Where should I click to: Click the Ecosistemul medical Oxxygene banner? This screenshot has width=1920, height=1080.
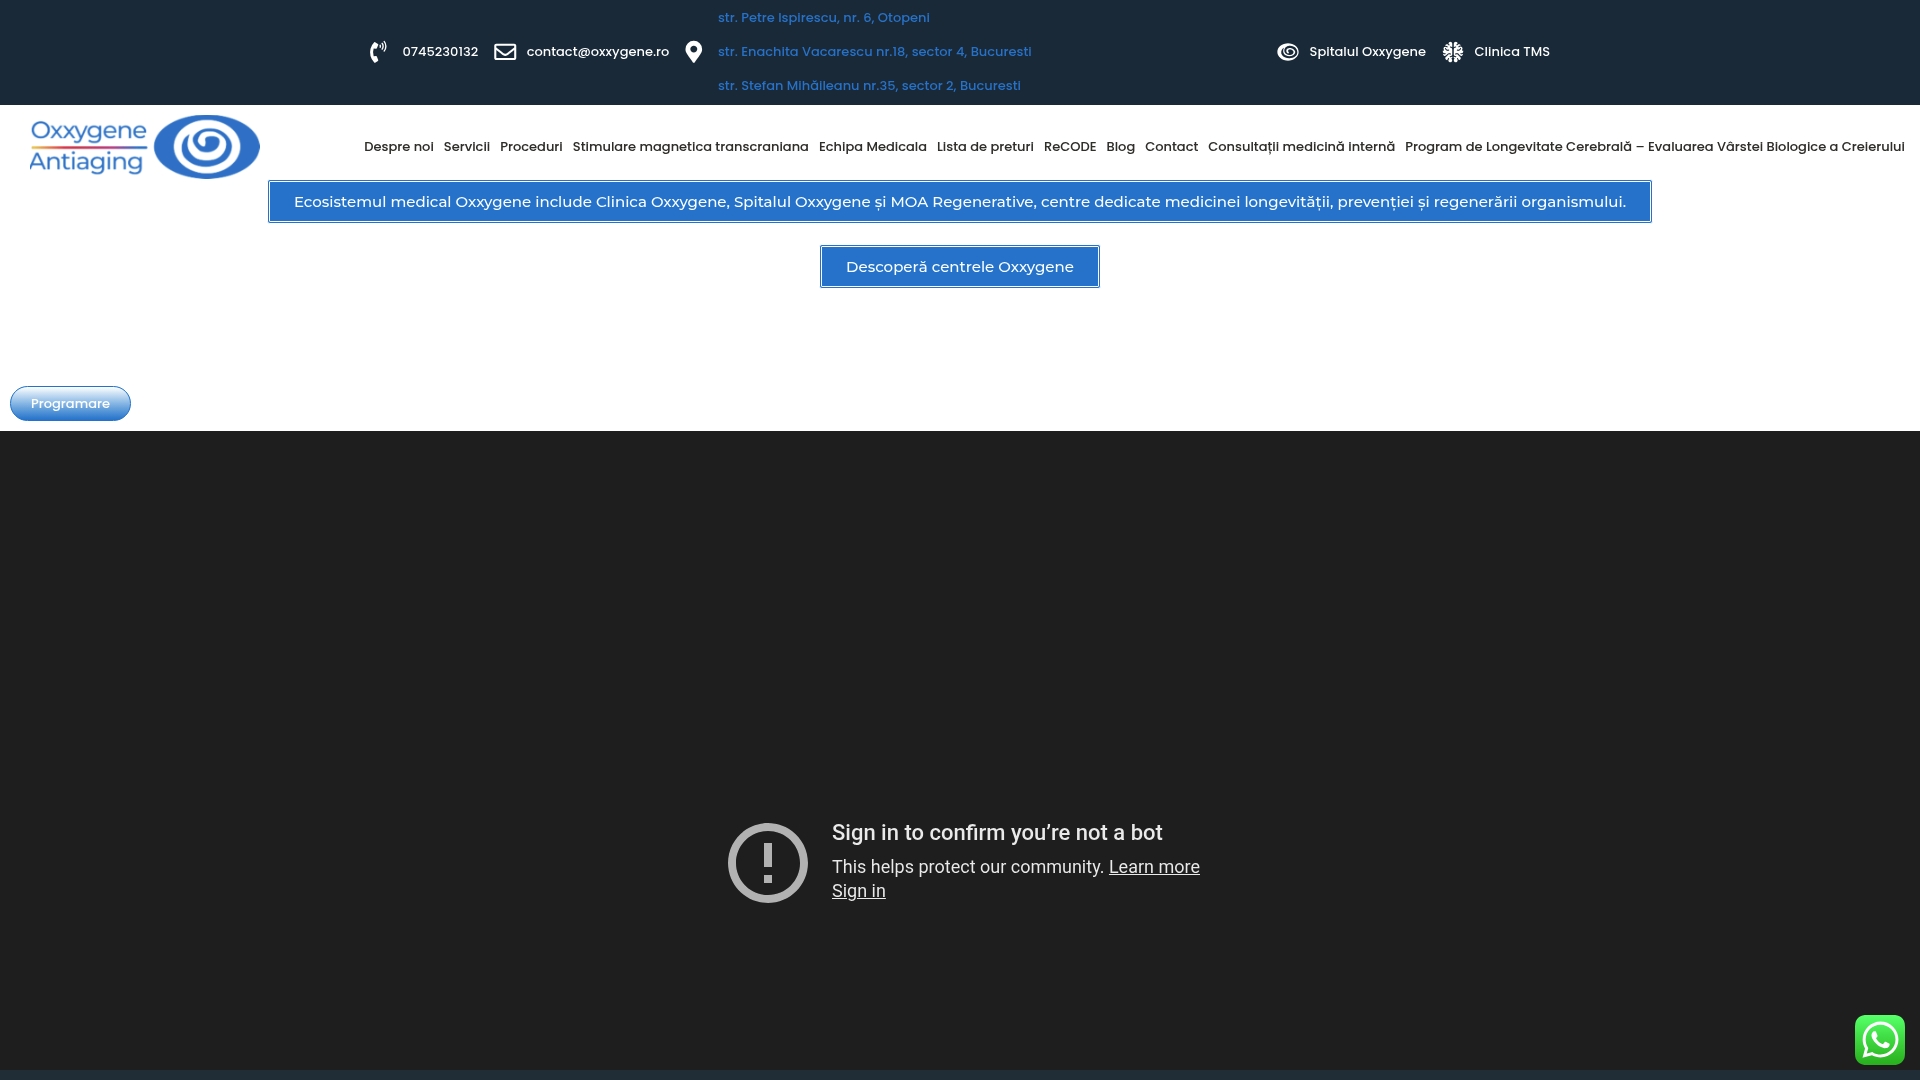pos(960,202)
